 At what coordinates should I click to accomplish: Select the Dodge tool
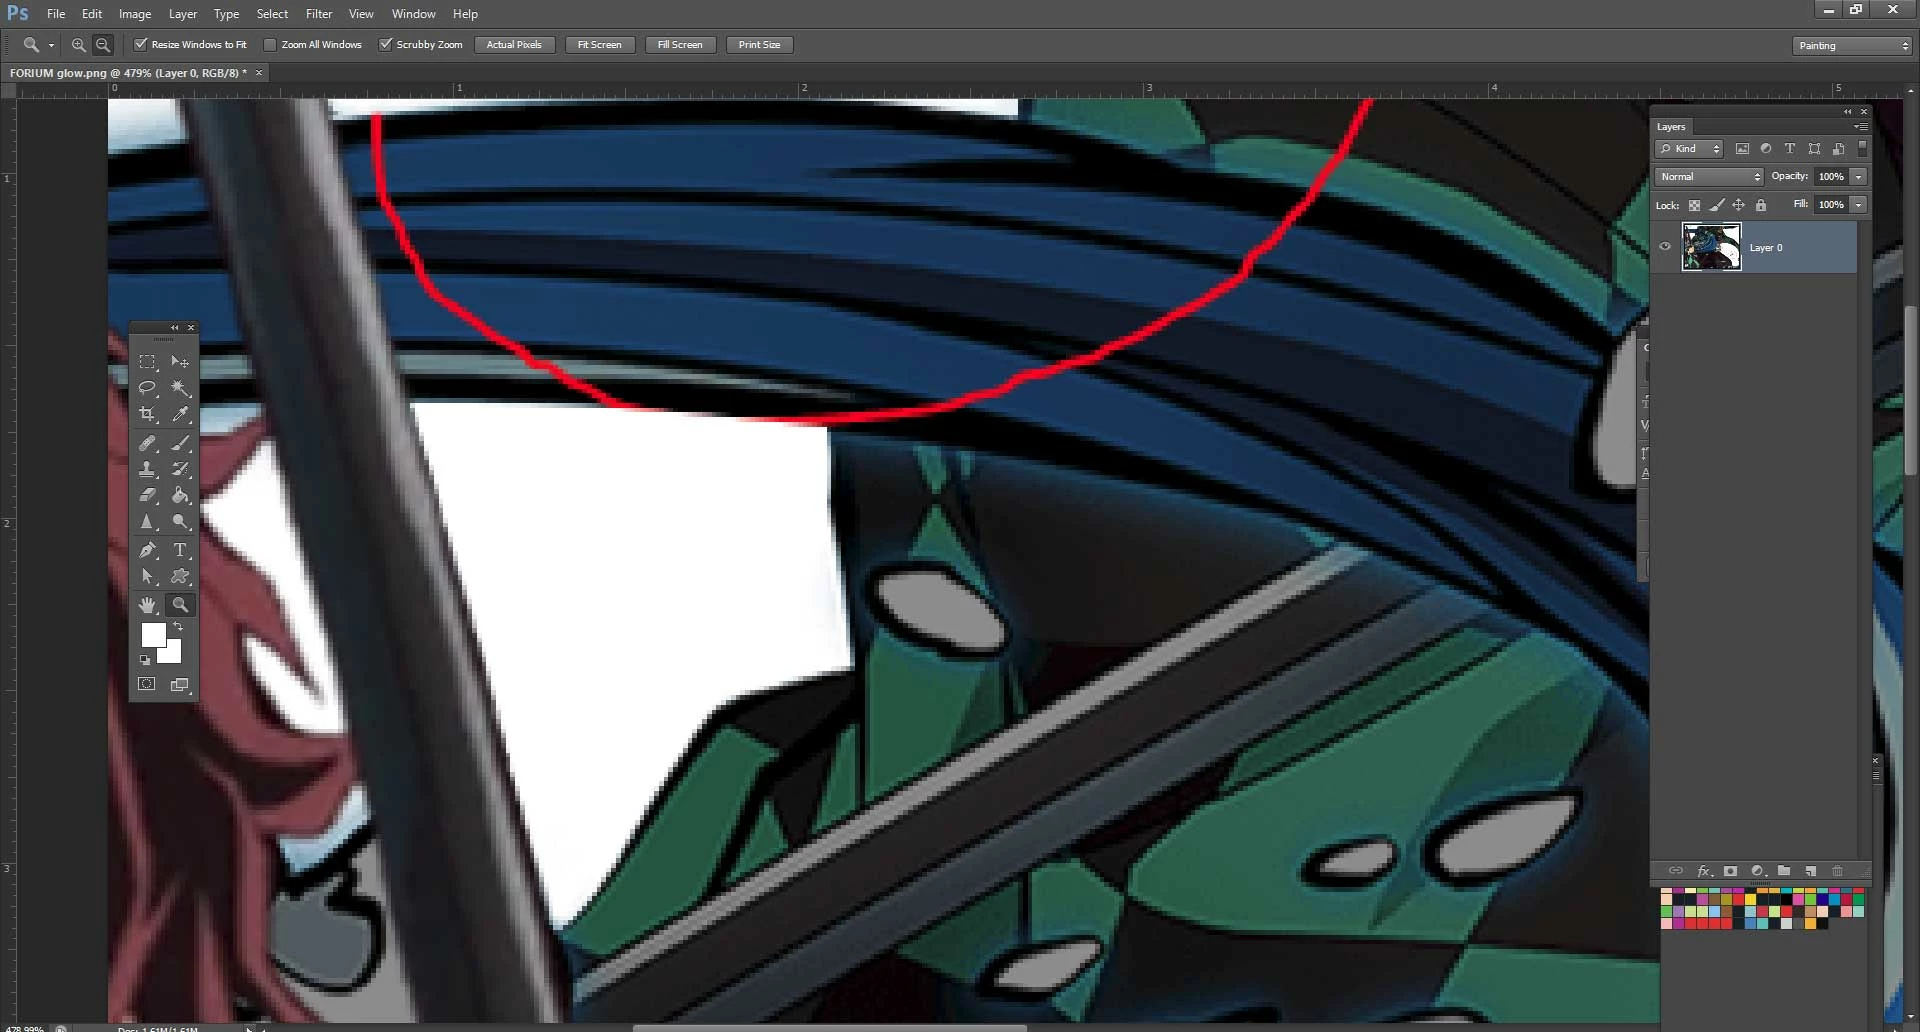180,522
